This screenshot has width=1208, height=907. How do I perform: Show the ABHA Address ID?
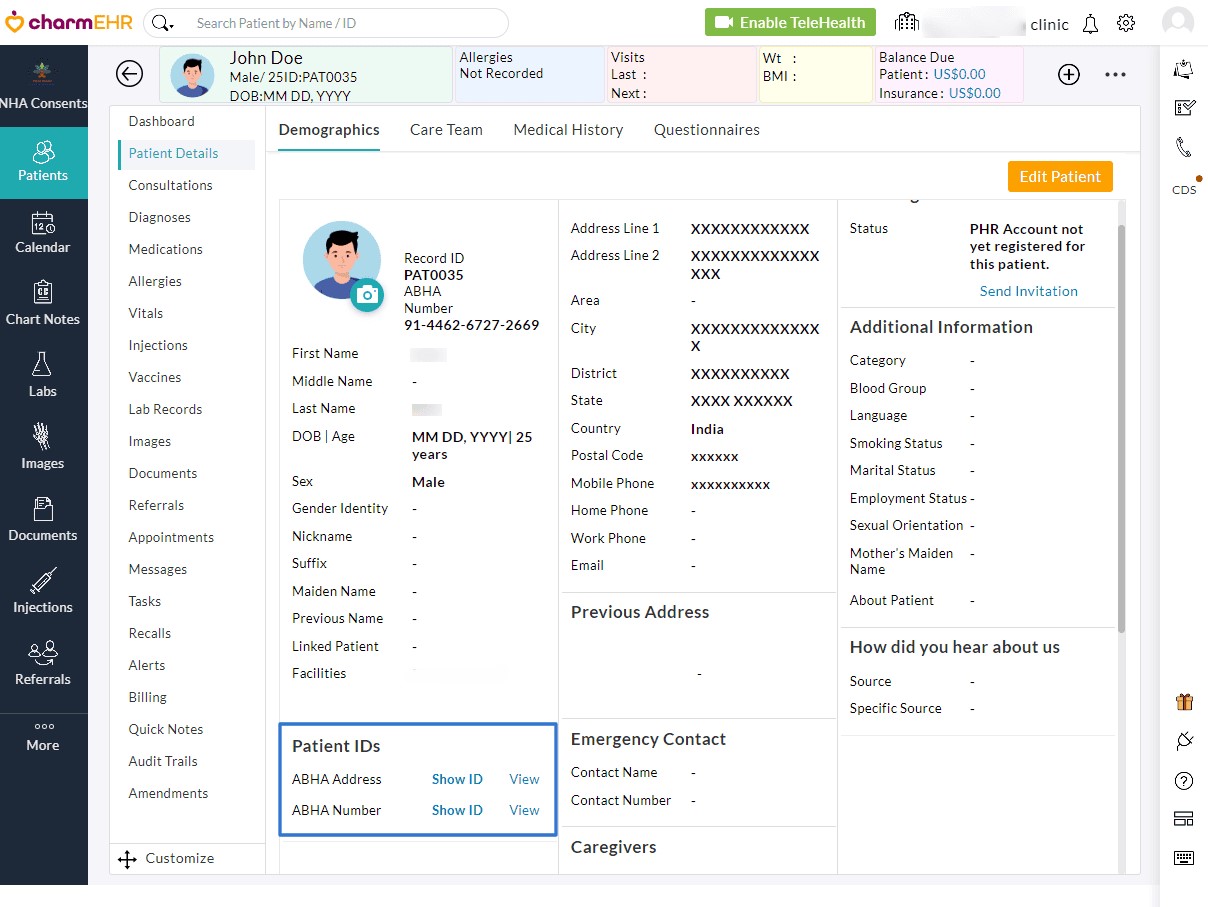click(457, 779)
